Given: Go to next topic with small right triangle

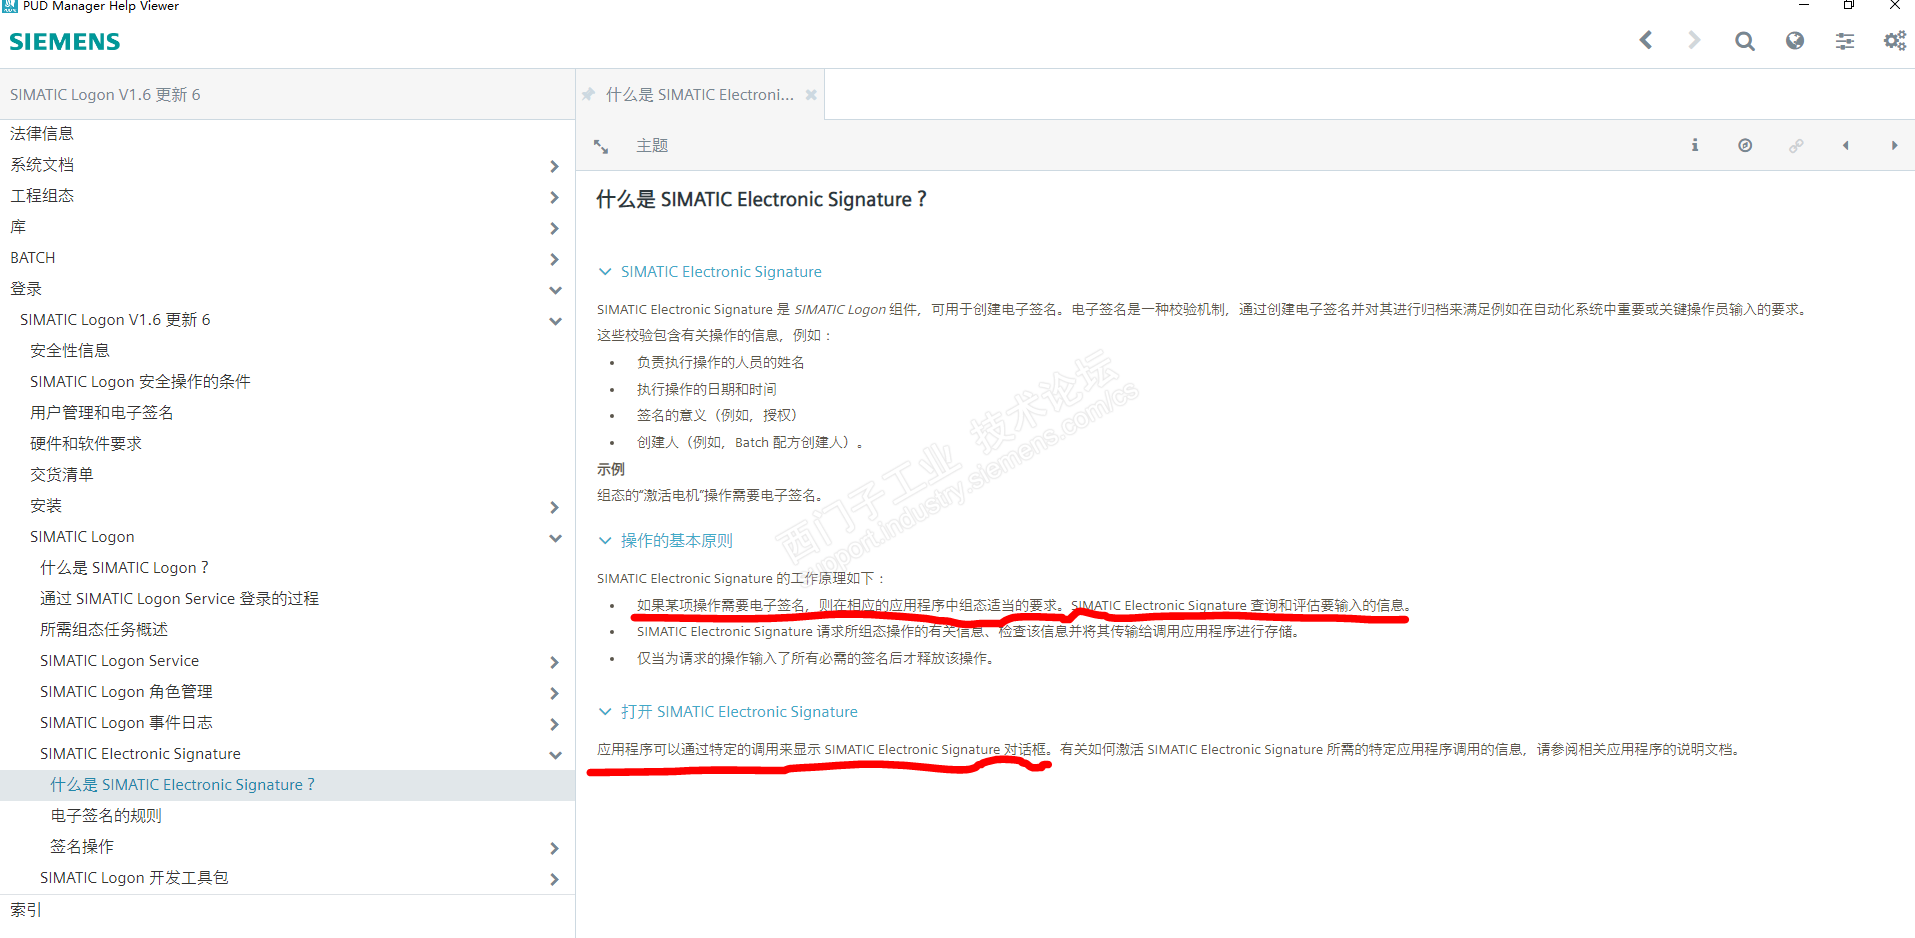Looking at the screenshot, I should (1894, 146).
